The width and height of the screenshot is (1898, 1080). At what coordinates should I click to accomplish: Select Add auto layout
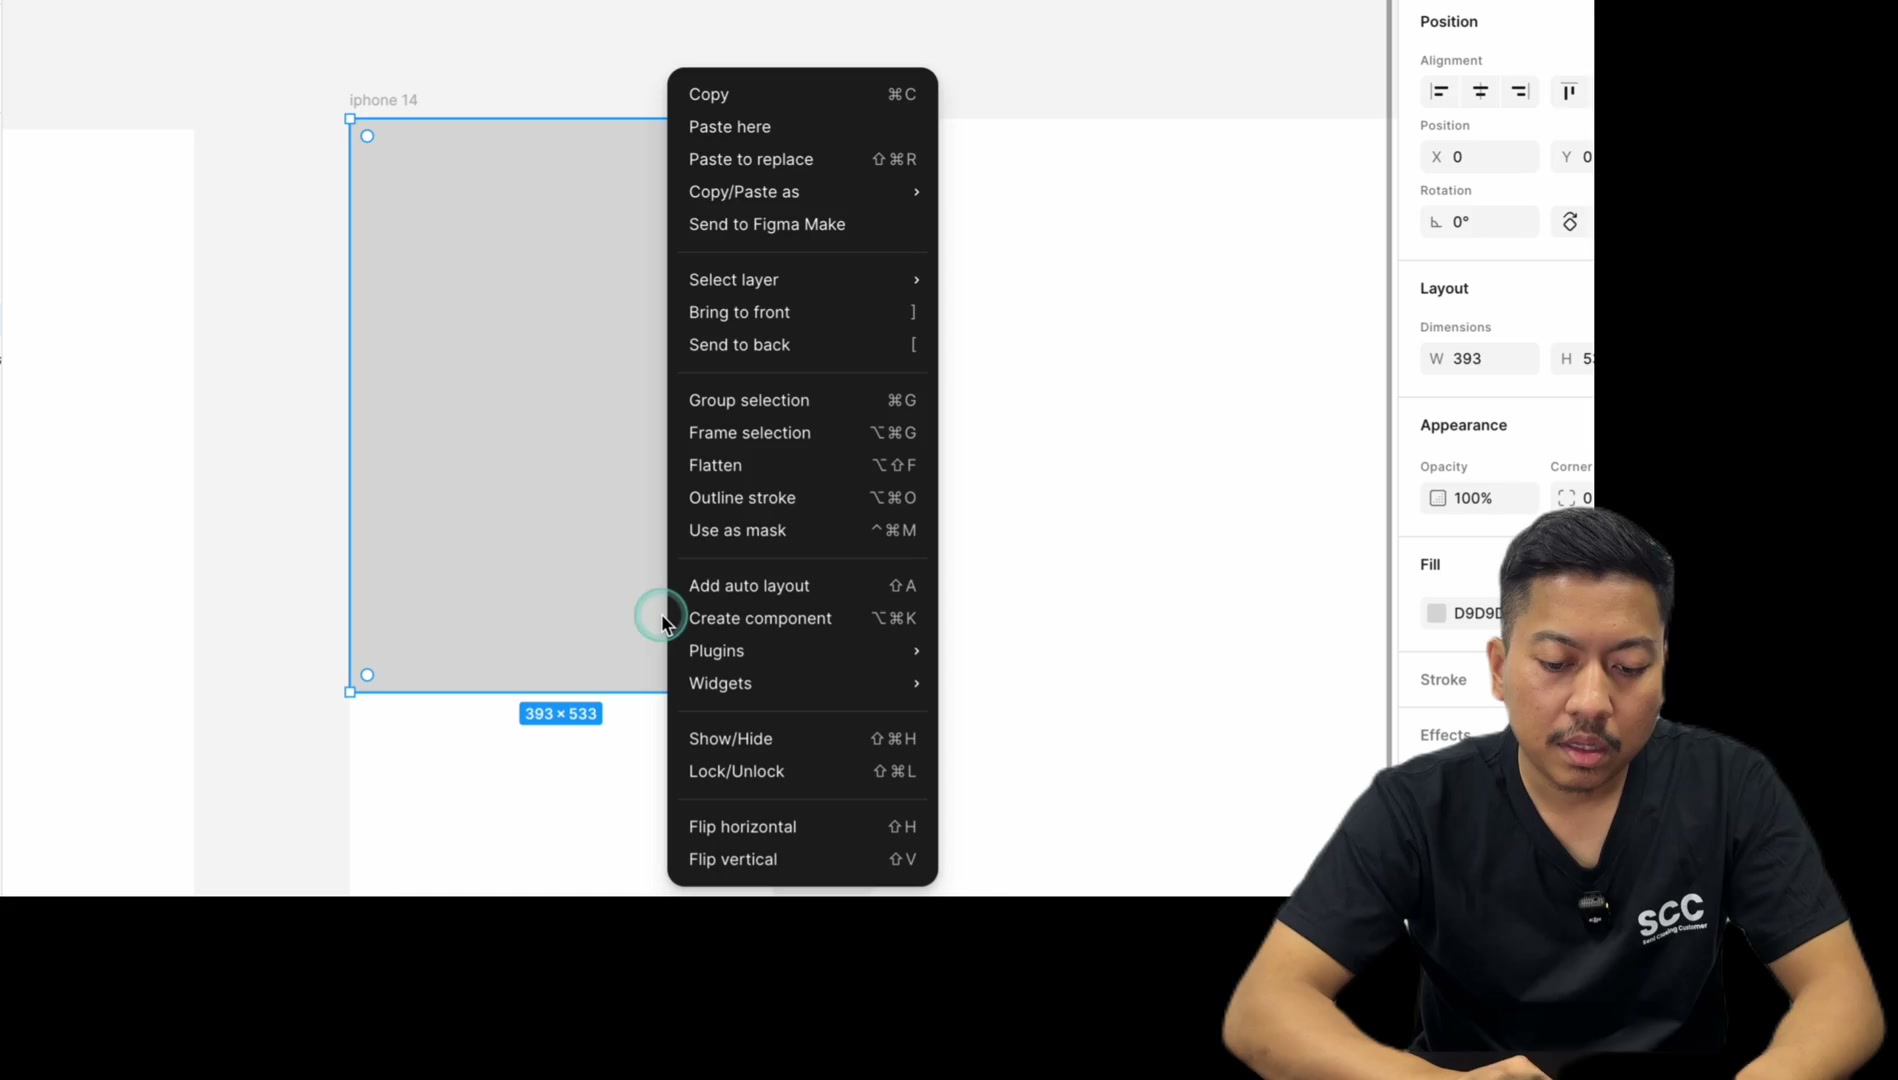(x=802, y=586)
